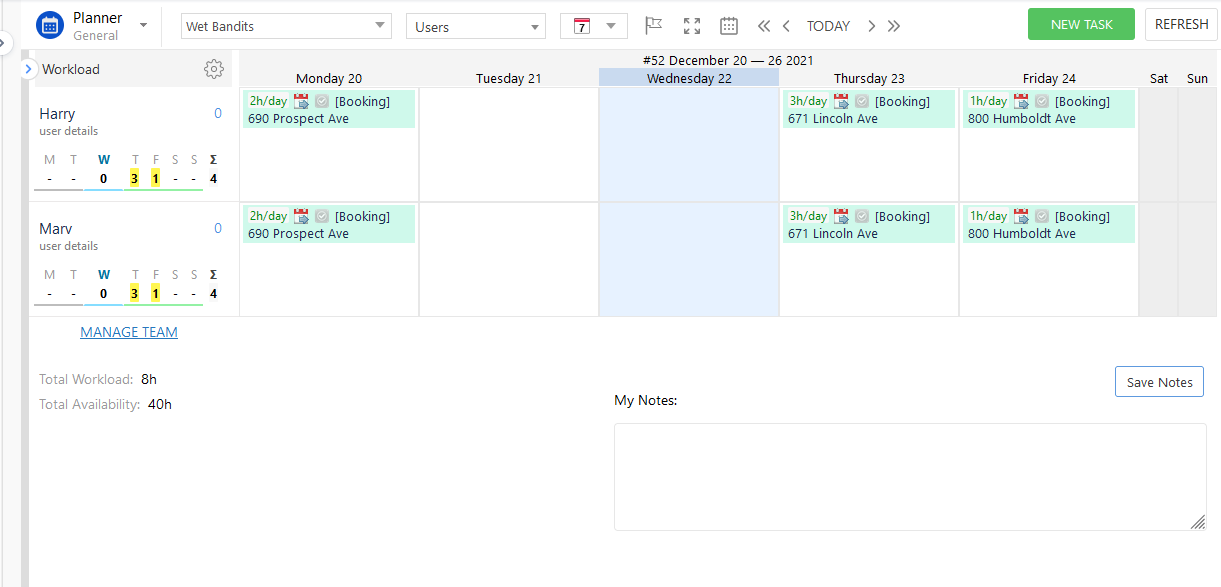Open Harry's 690 Prospect Ave booking text
Image resolution: width=1221 pixels, height=587 pixels.
298,119
